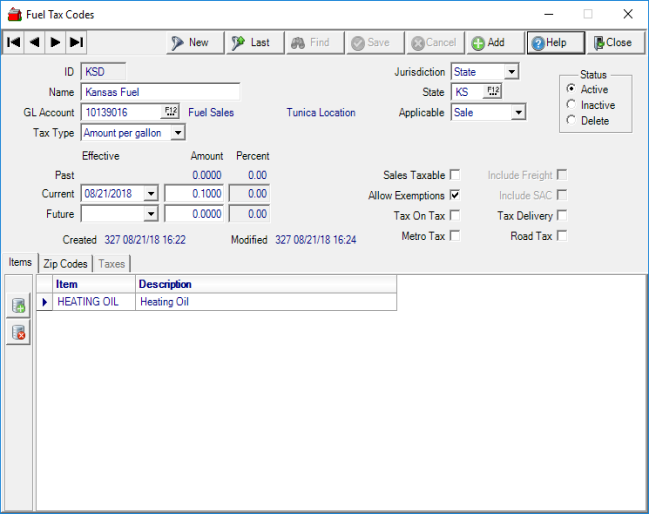
Task: Select the Inactive status radio button
Action: (571, 105)
